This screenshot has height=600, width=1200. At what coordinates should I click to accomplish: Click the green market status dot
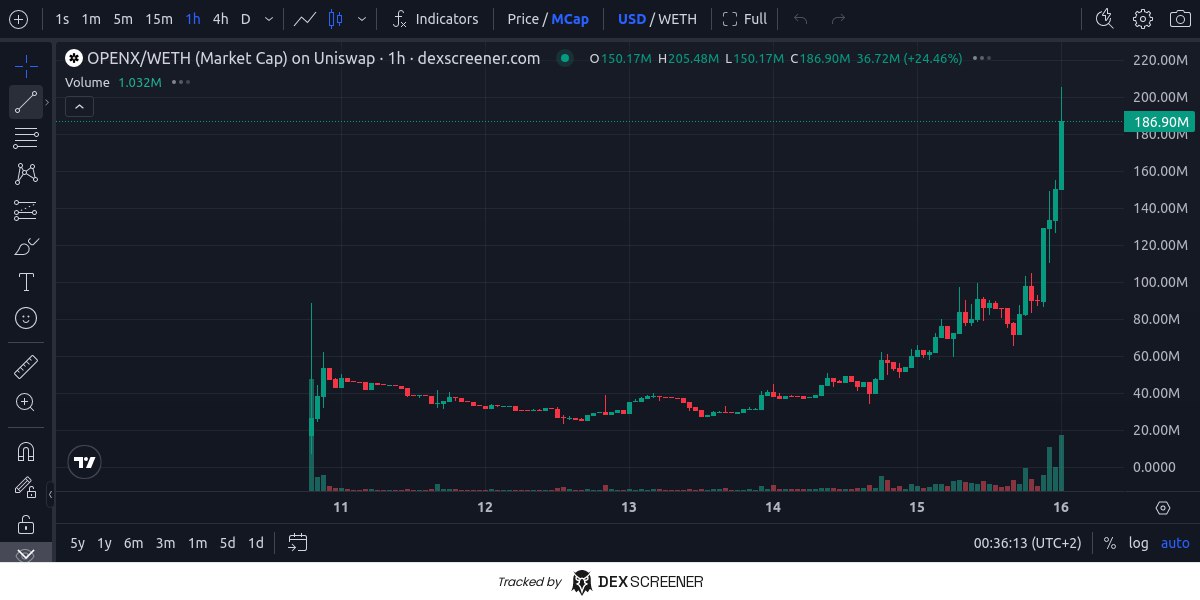click(x=565, y=58)
